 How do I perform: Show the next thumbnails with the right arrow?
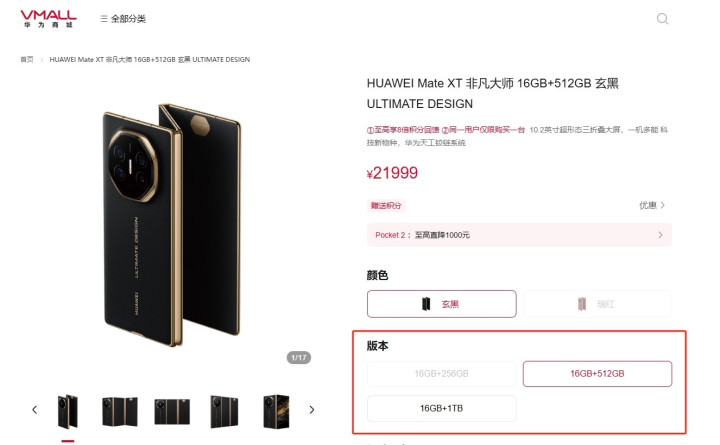[x=312, y=410]
